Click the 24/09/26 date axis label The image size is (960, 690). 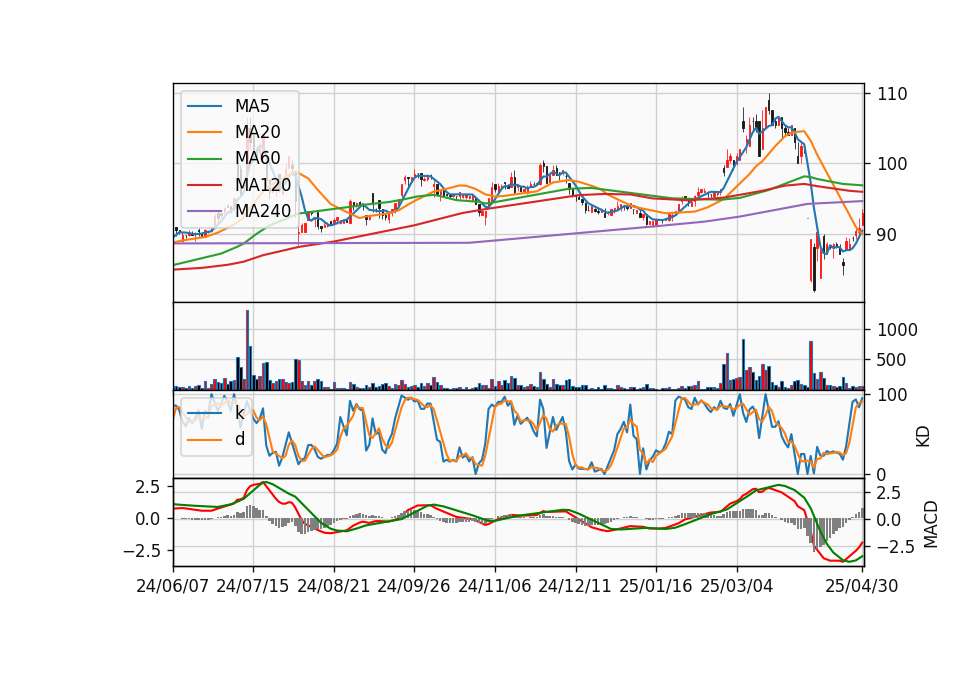coord(414,586)
